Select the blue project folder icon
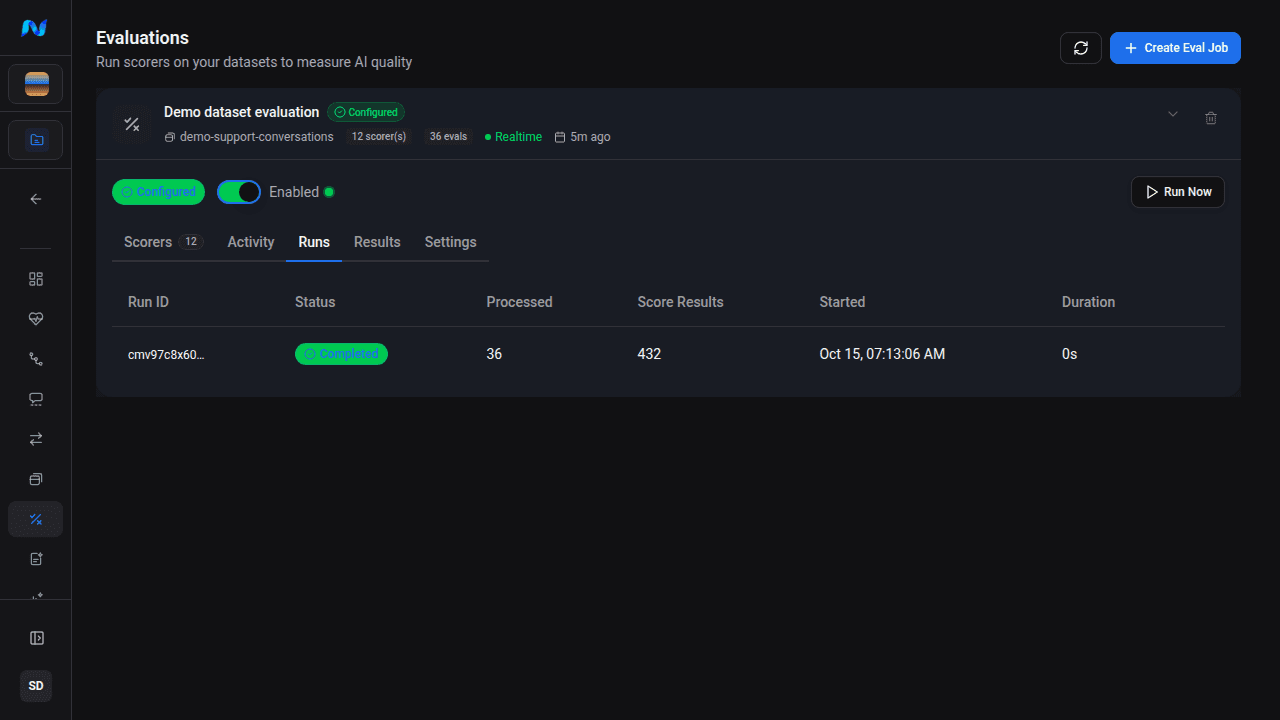The height and width of the screenshot is (720, 1280). point(36,140)
